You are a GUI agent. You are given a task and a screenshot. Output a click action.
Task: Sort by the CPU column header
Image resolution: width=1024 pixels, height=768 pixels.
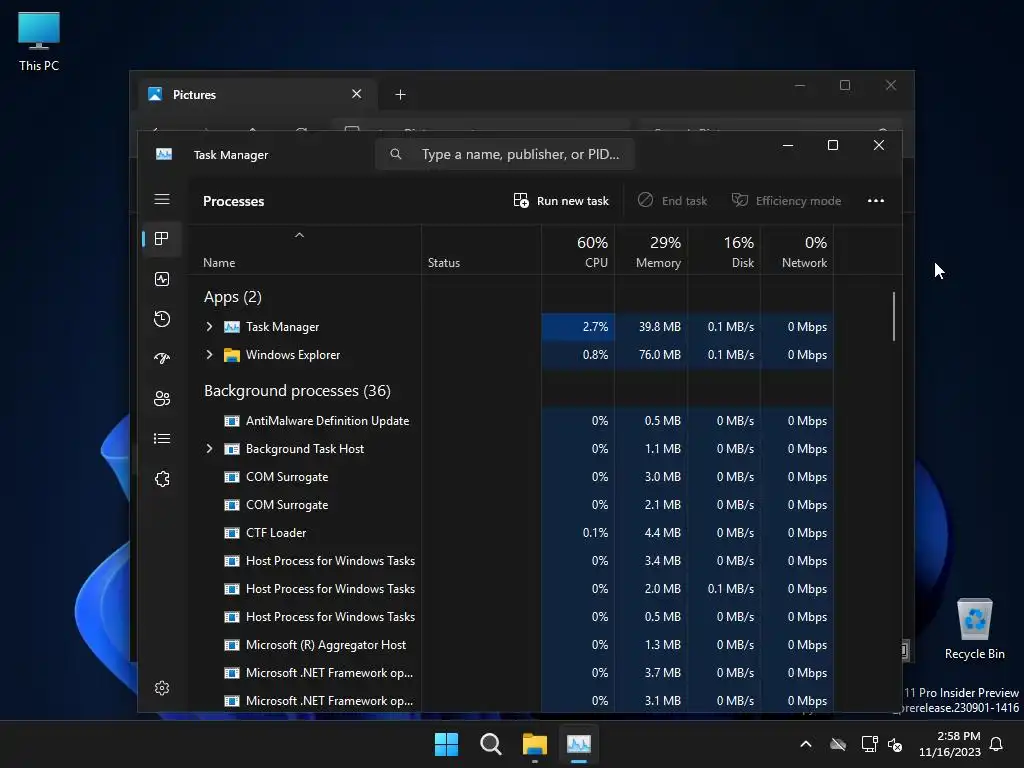(x=578, y=251)
